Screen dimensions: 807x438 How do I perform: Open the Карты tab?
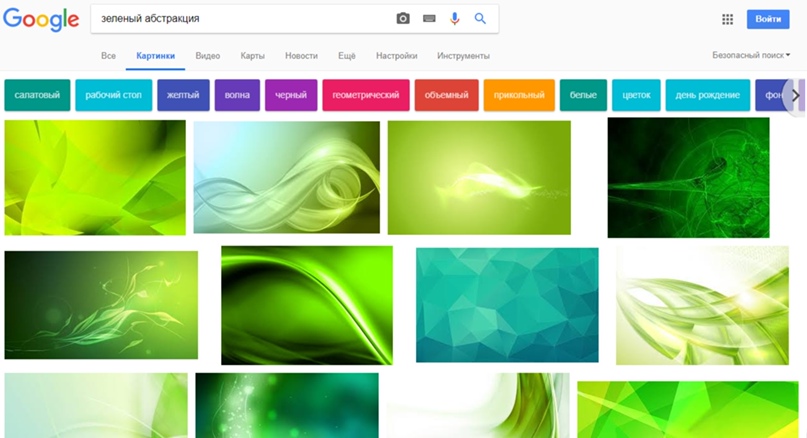coord(252,56)
